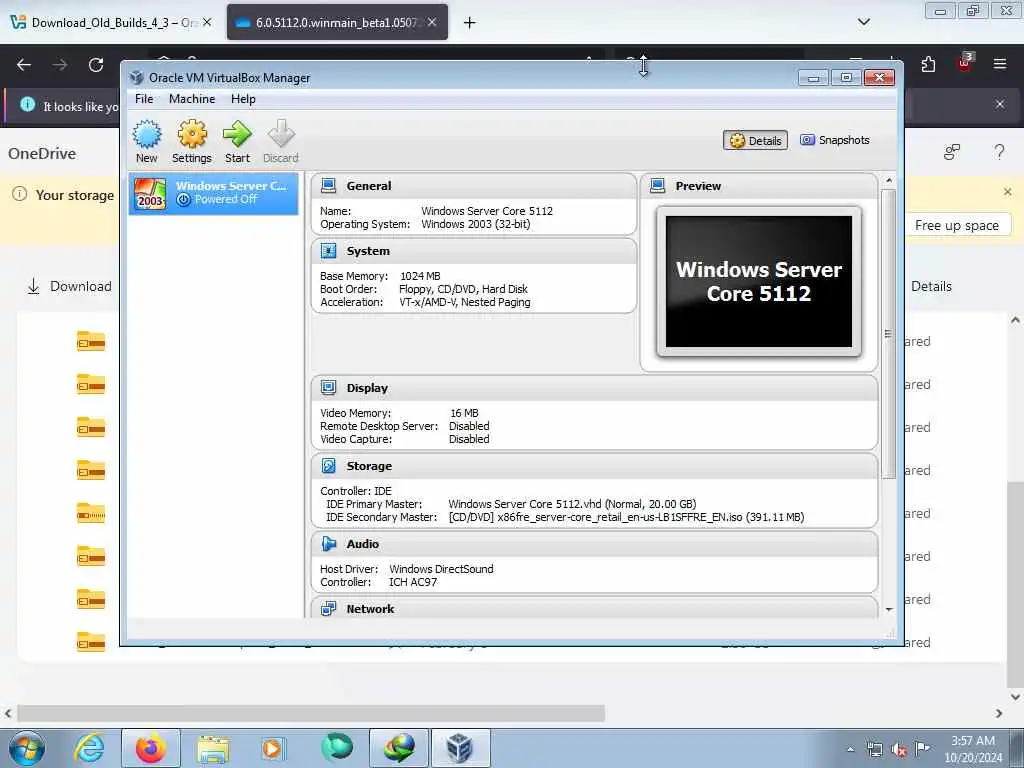The width and height of the screenshot is (1024, 768).
Task: Click the Display section monitor icon
Action: click(328, 388)
